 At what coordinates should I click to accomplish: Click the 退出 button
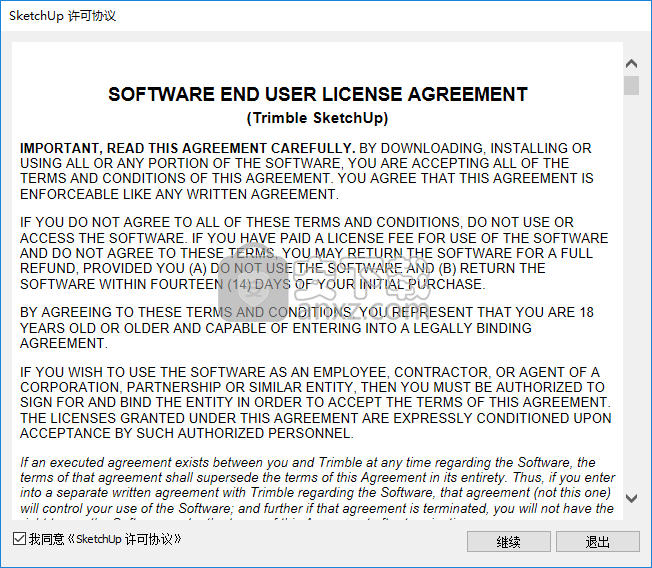tap(598, 541)
